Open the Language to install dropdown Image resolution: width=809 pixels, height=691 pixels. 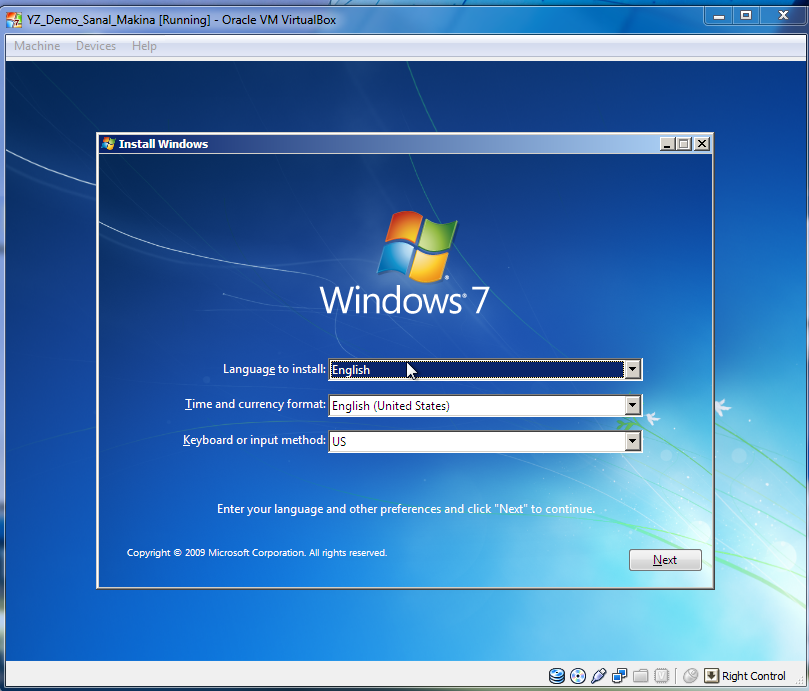click(633, 369)
